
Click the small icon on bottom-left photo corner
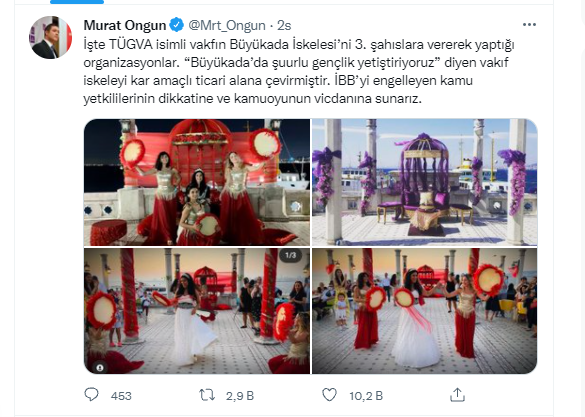[x=100, y=367]
